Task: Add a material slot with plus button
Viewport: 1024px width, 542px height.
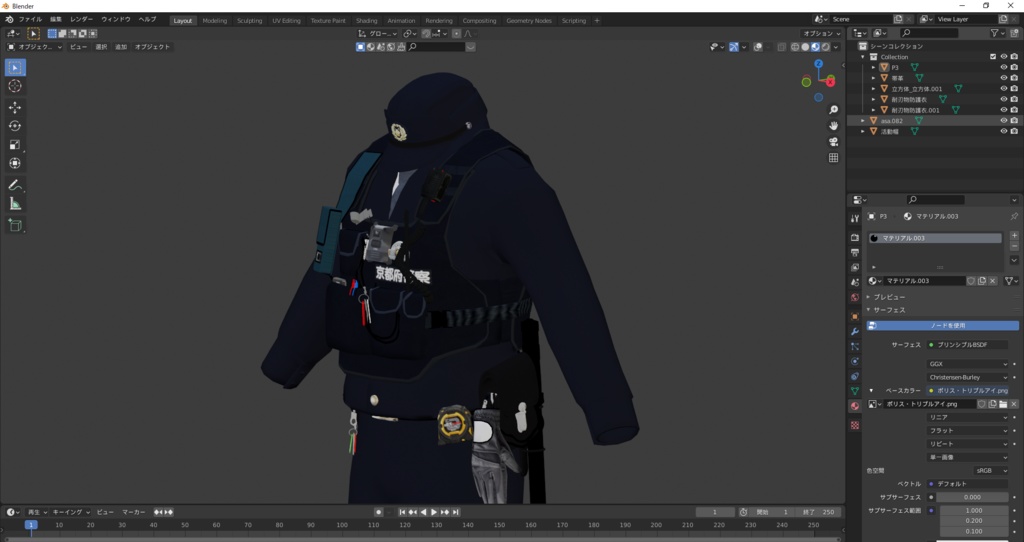Action: point(1014,236)
